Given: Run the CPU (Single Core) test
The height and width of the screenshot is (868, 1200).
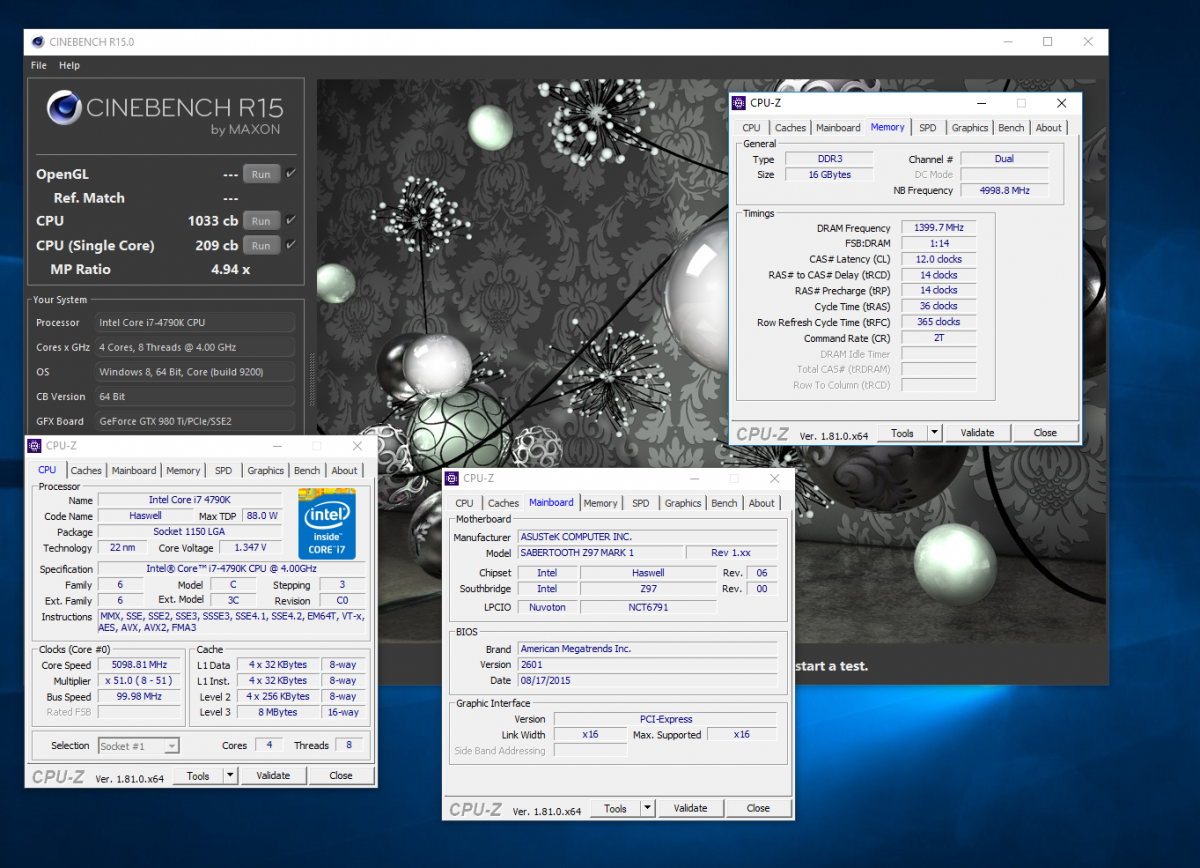Looking at the screenshot, I should (x=261, y=245).
